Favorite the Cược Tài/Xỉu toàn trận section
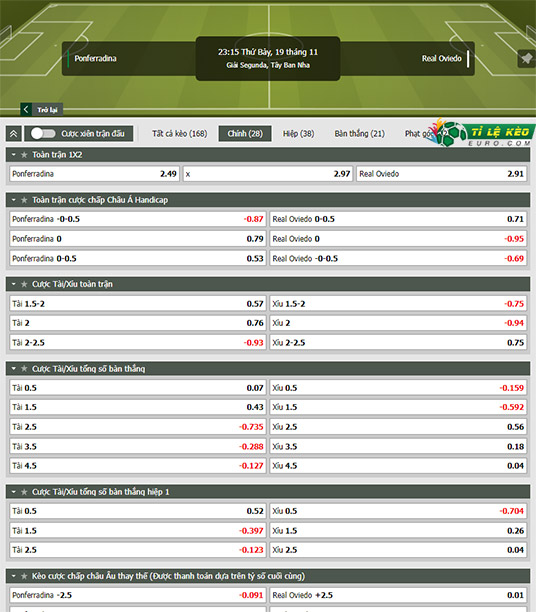This screenshot has height=612, width=536. tap(24, 284)
